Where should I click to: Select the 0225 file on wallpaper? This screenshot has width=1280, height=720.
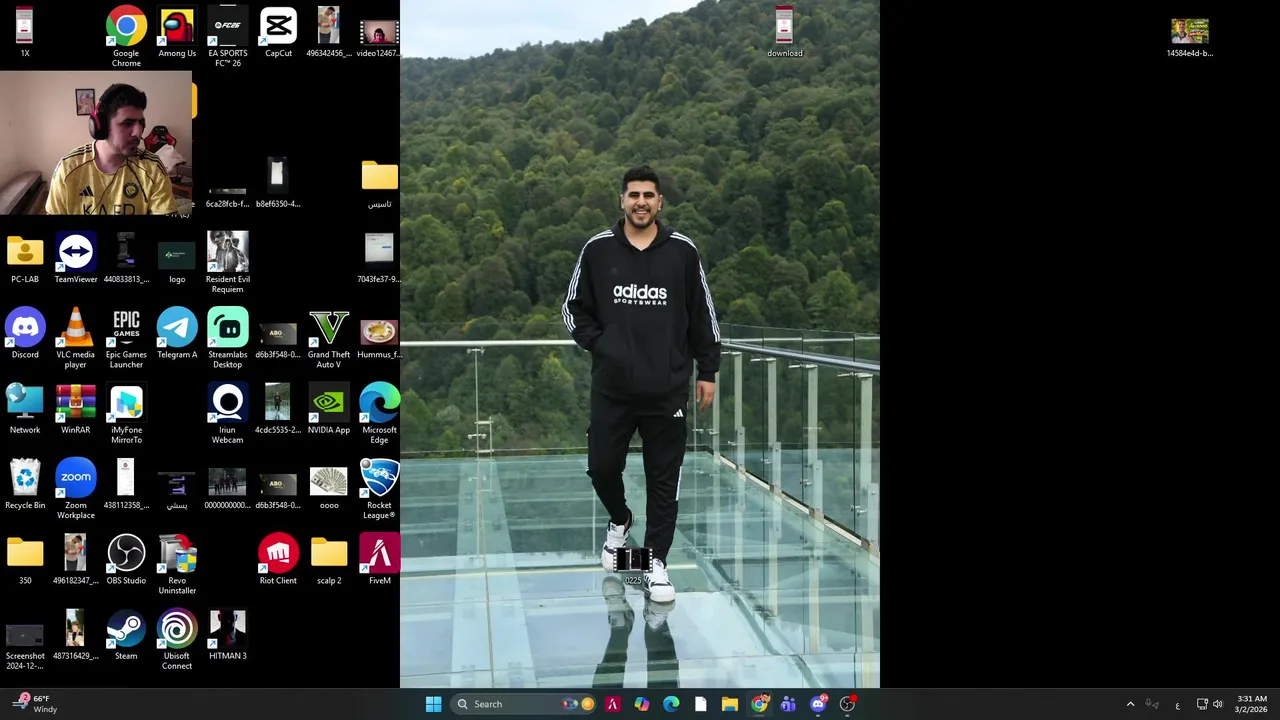point(633,565)
